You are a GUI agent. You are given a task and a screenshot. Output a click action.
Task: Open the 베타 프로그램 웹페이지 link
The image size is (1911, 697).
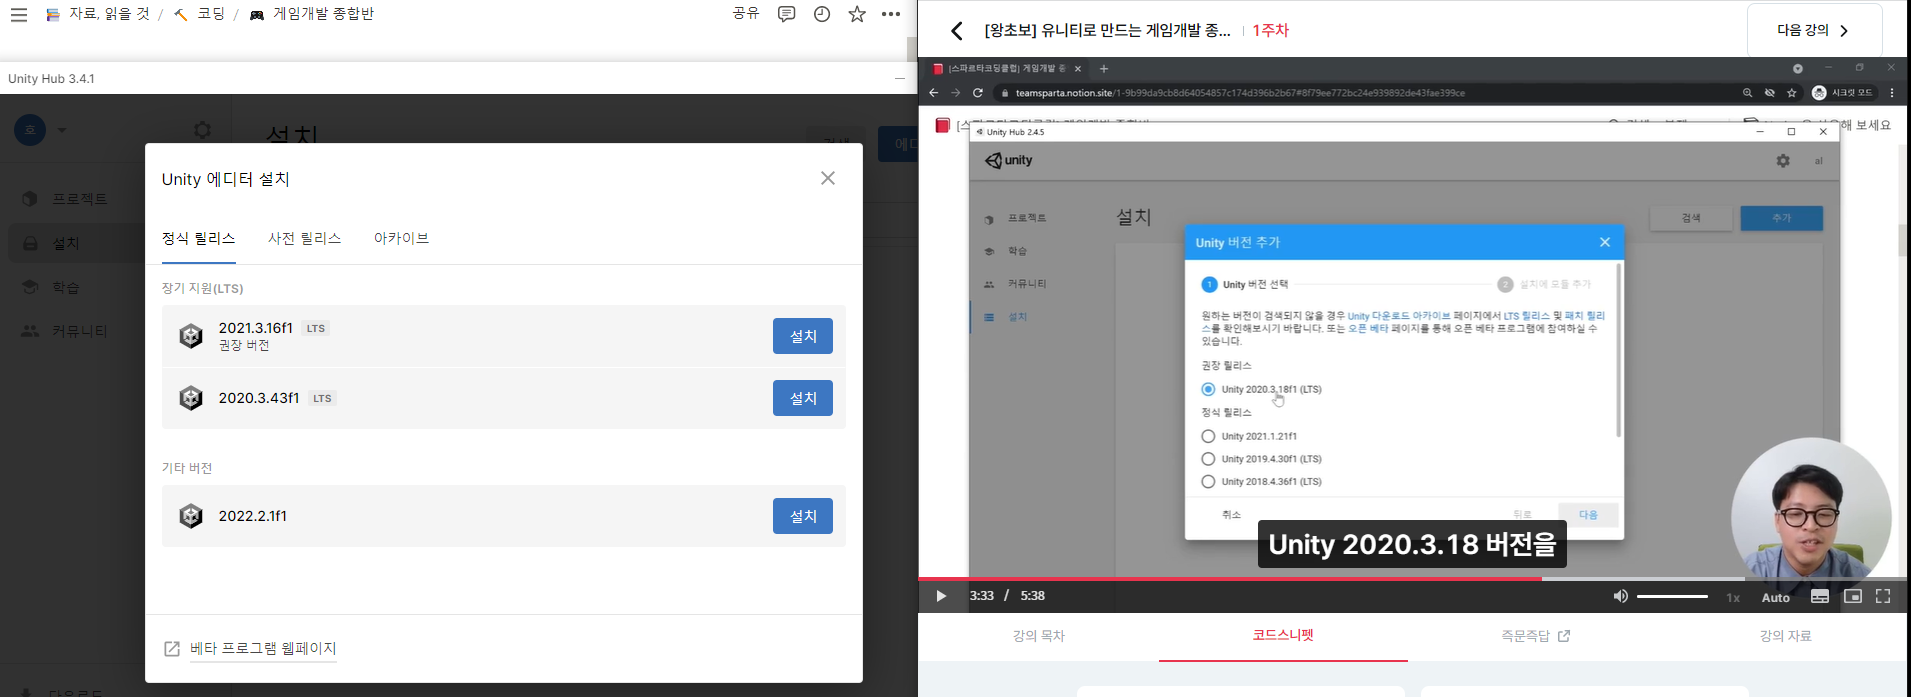pos(263,649)
